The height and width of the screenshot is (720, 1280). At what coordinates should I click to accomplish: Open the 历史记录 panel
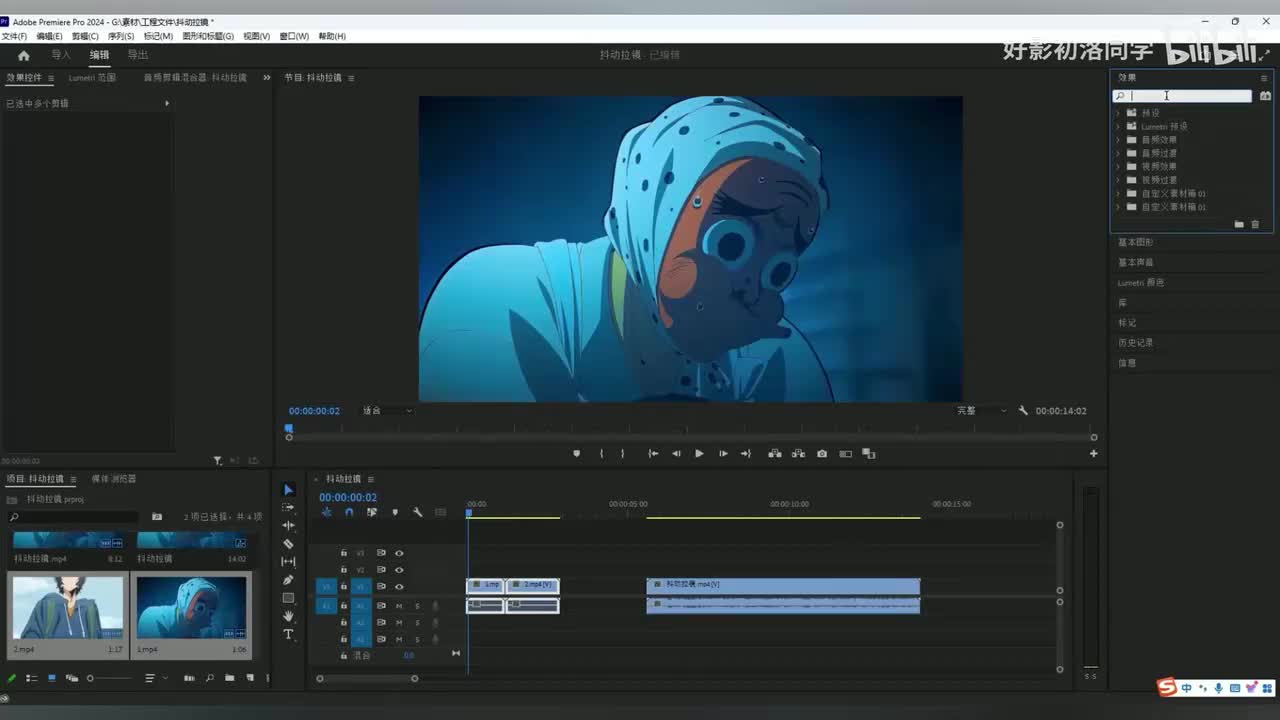click(1135, 343)
